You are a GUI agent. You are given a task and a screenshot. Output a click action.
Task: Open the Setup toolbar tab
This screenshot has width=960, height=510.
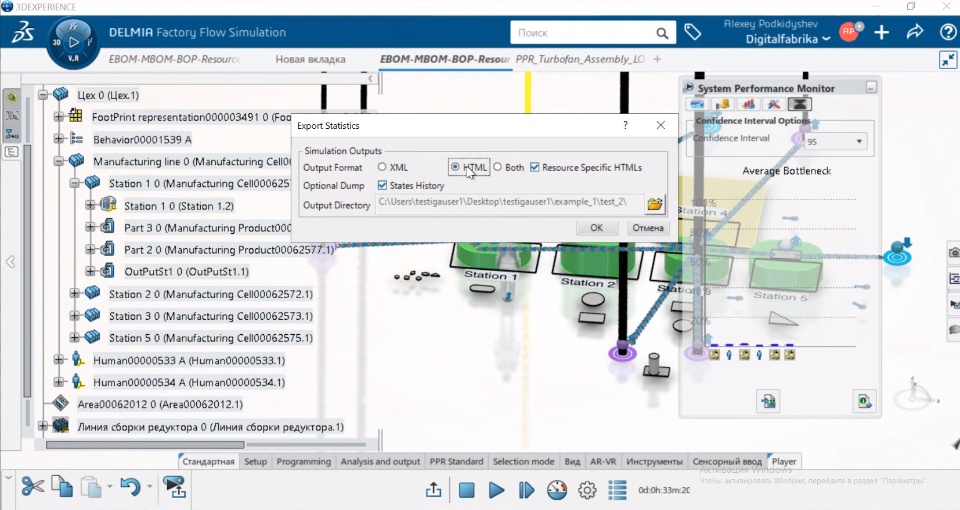point(255,462)
